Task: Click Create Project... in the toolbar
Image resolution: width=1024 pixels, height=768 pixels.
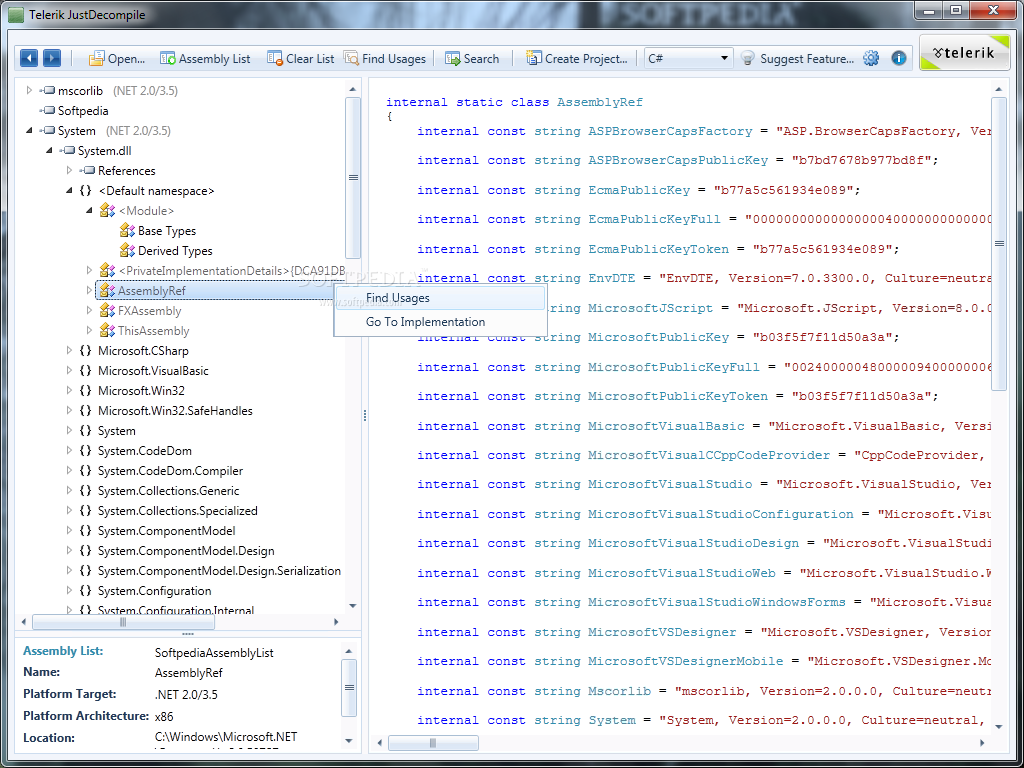Action: (577, 59)
